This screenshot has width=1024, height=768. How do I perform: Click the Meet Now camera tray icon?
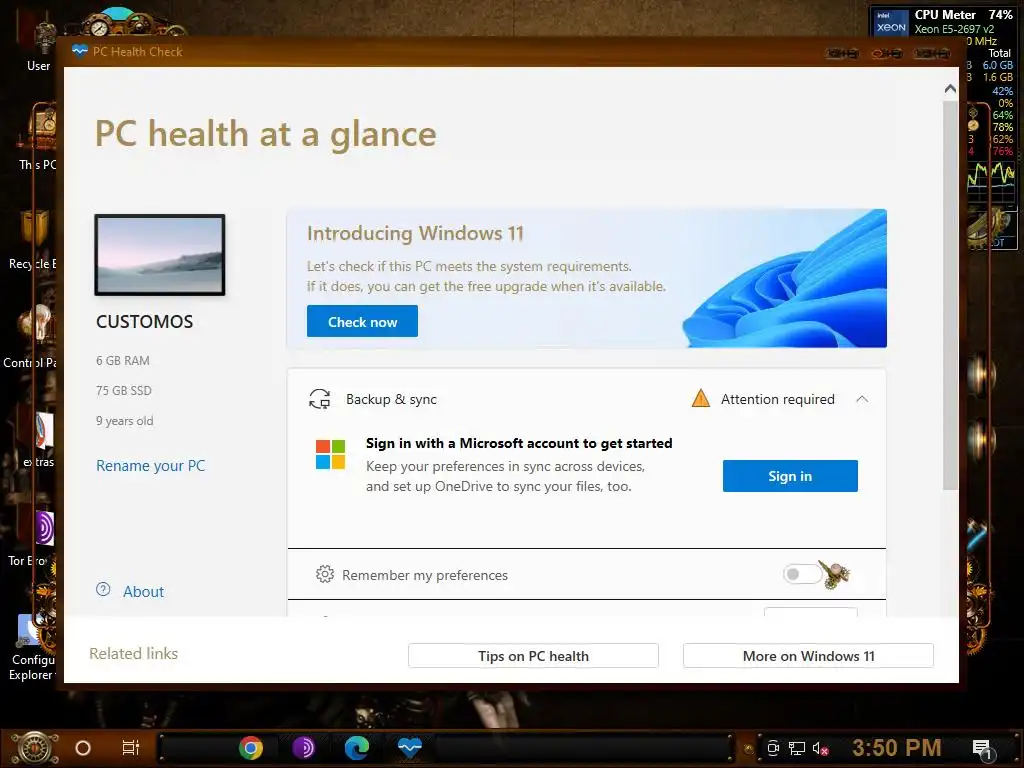click(x=773, y=748)
